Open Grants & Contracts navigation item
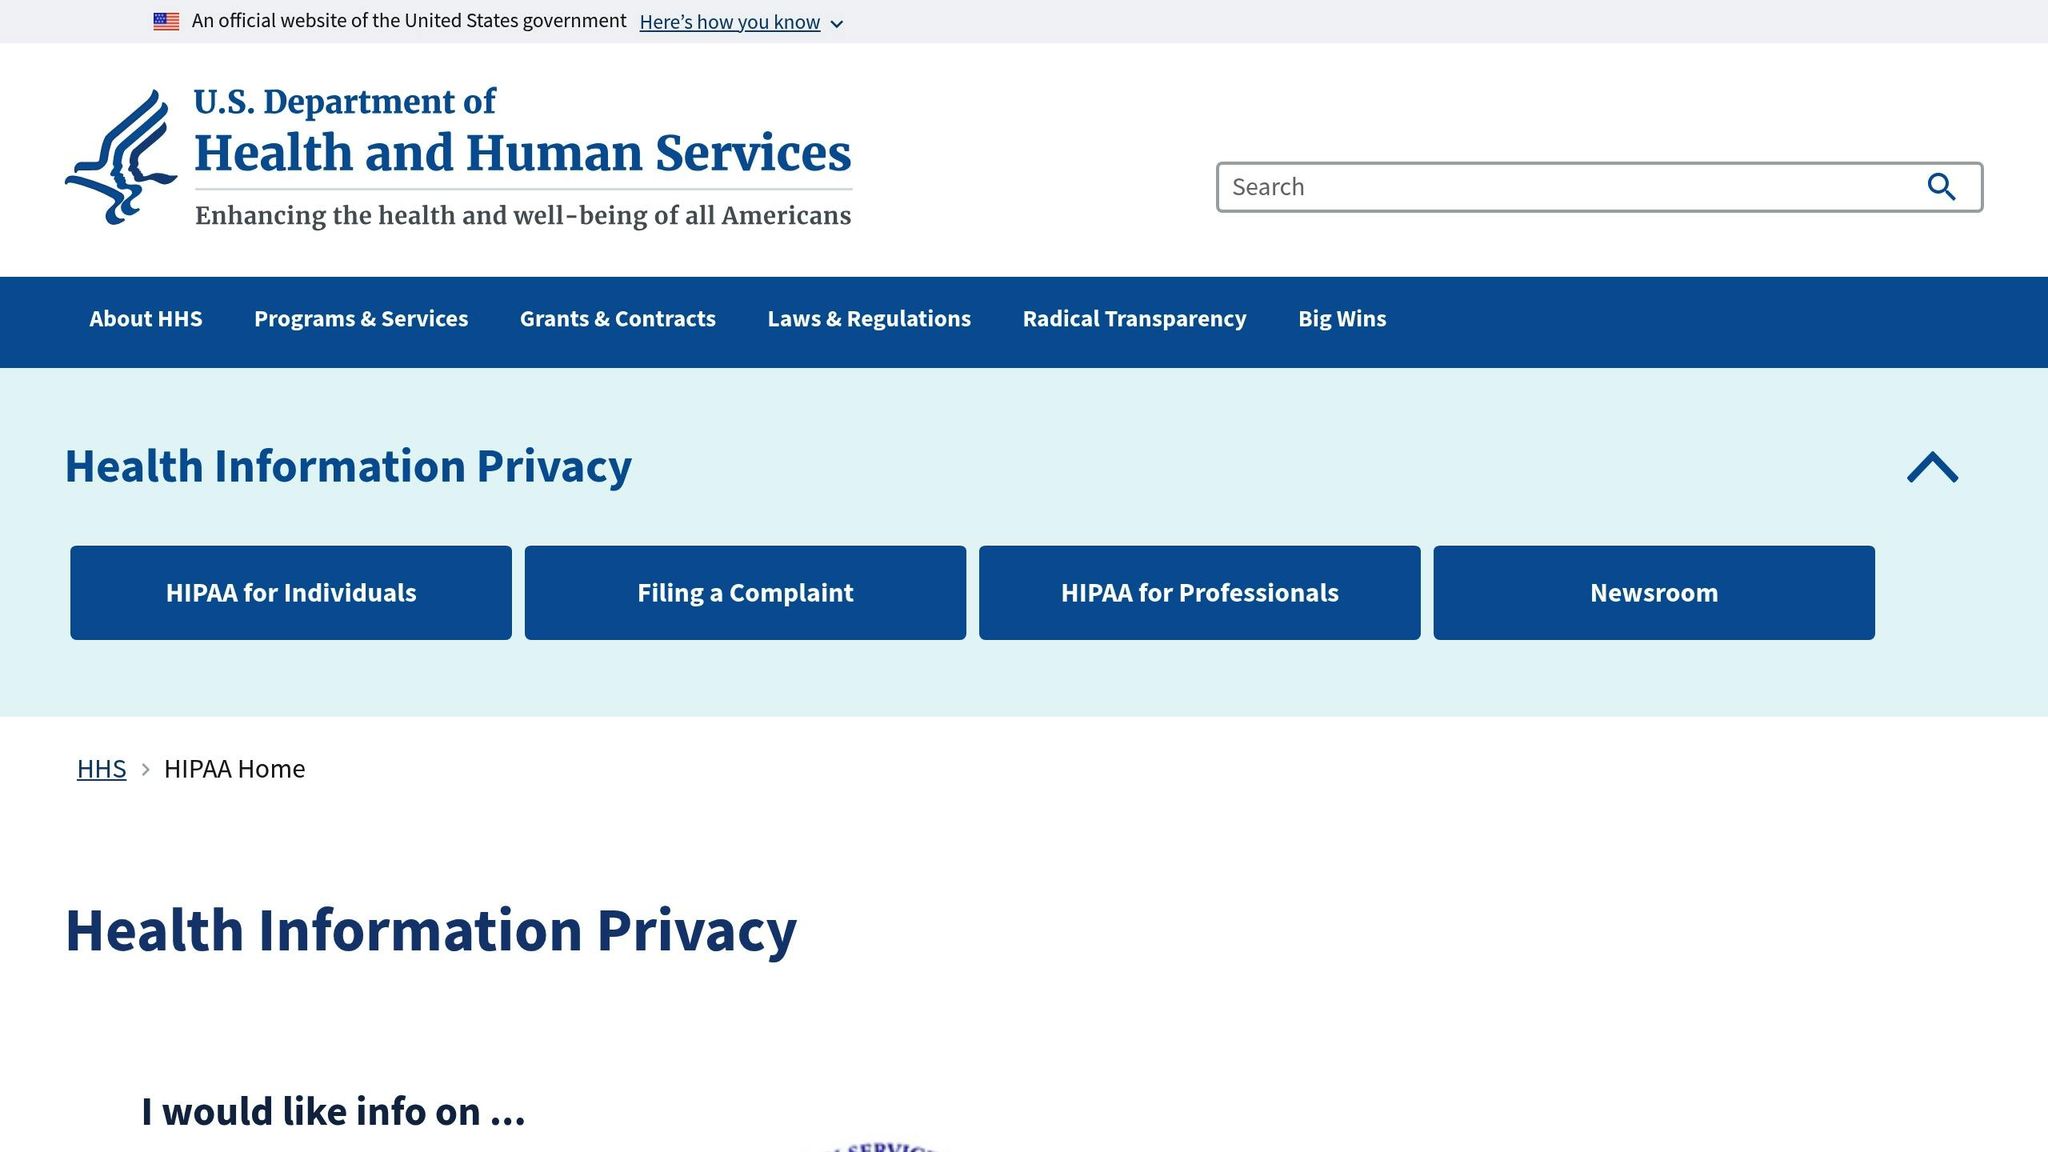Viewport: 2048px width, 1152px height. pos(617,318)
